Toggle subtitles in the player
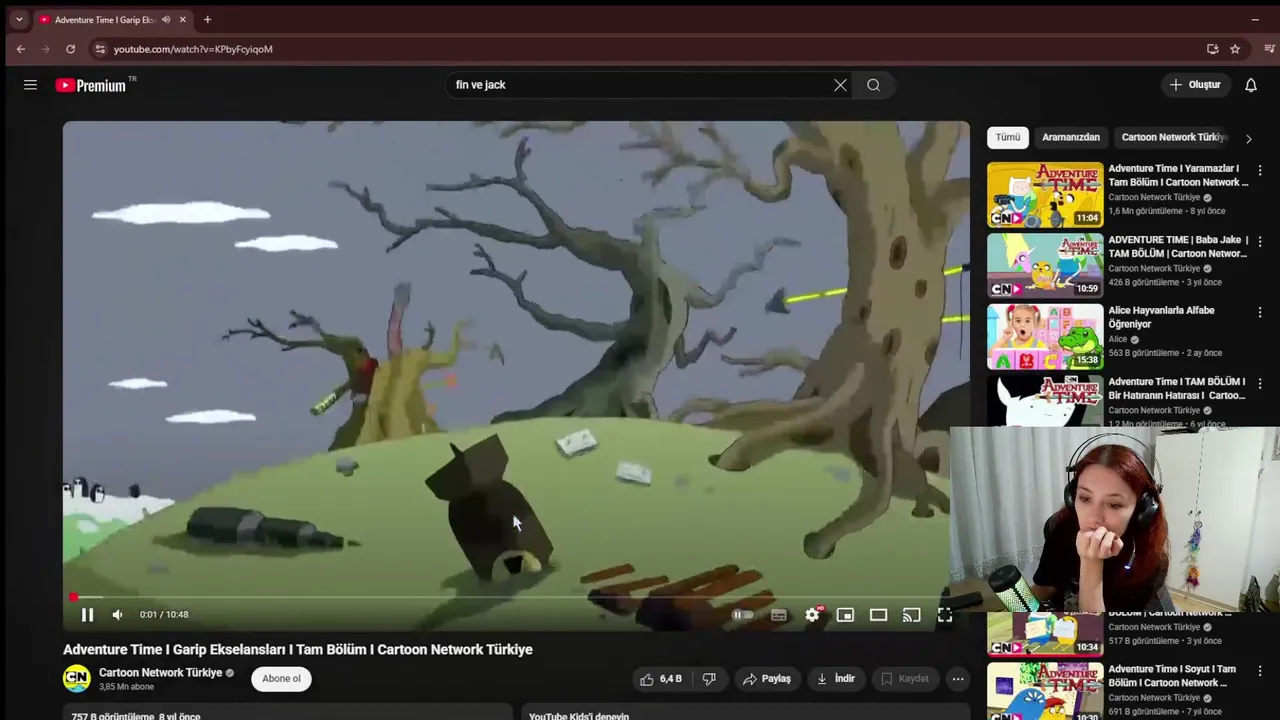Screen dimensions: 1280x720 (x=778, y=615)
